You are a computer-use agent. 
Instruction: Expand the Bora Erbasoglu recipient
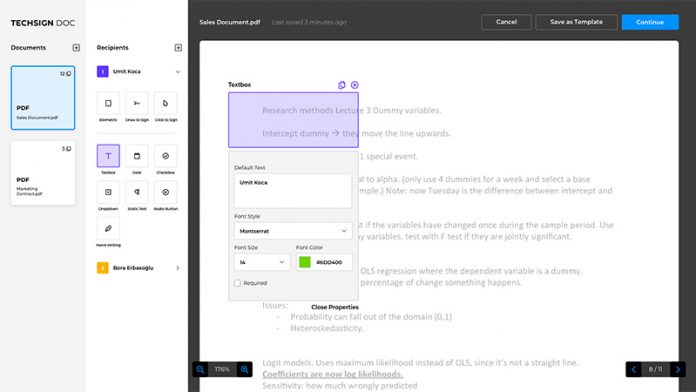(178, 268)
